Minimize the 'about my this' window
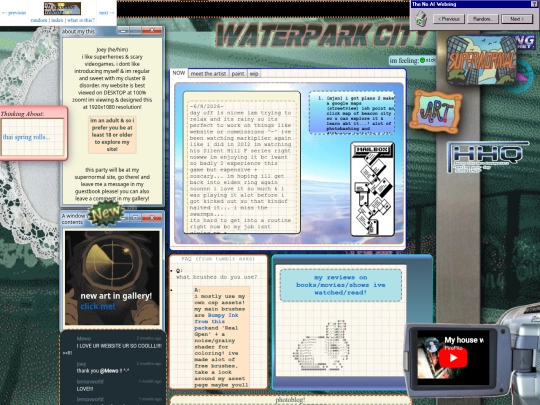540x405 pixels. pyautogui.click(x=123, y=31)
